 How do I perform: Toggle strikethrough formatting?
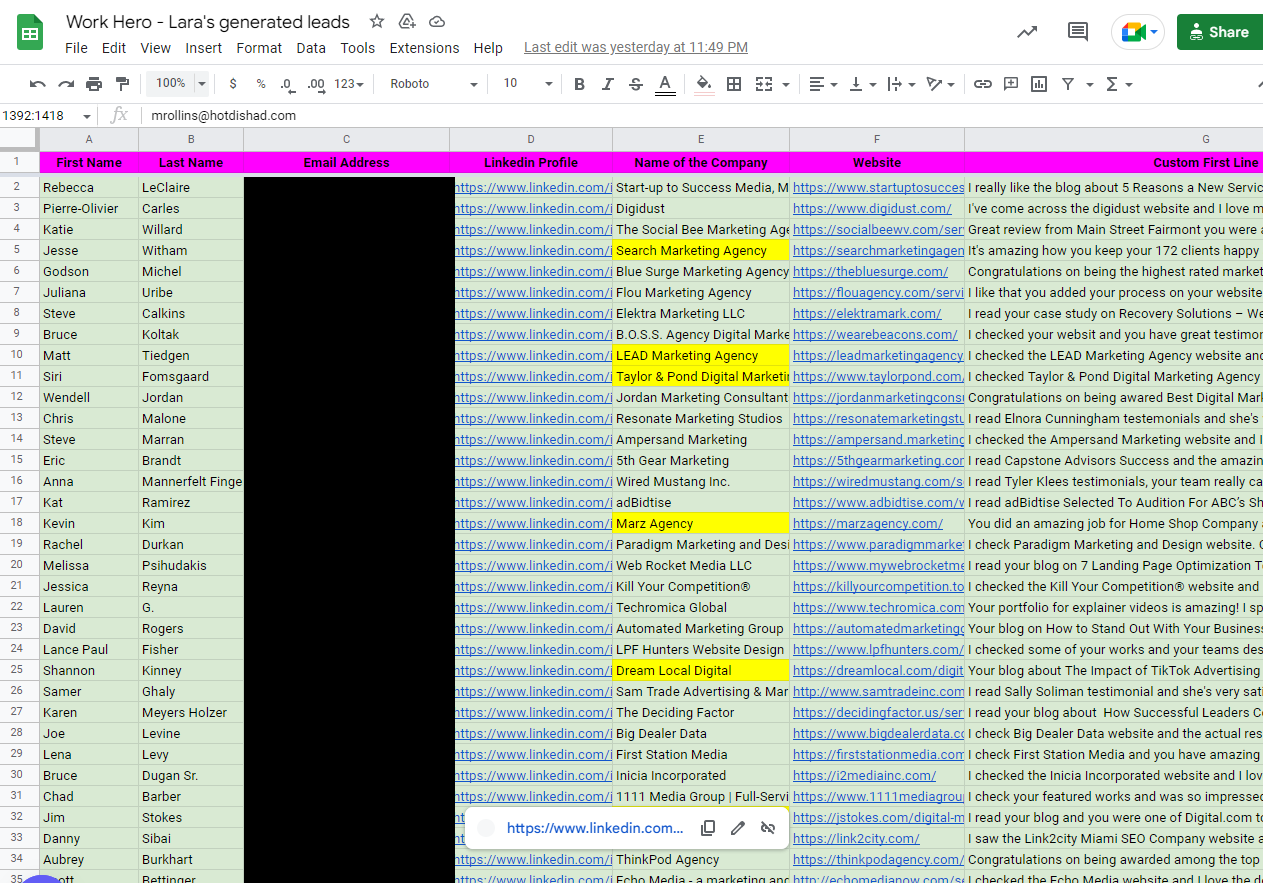[635, 84]
